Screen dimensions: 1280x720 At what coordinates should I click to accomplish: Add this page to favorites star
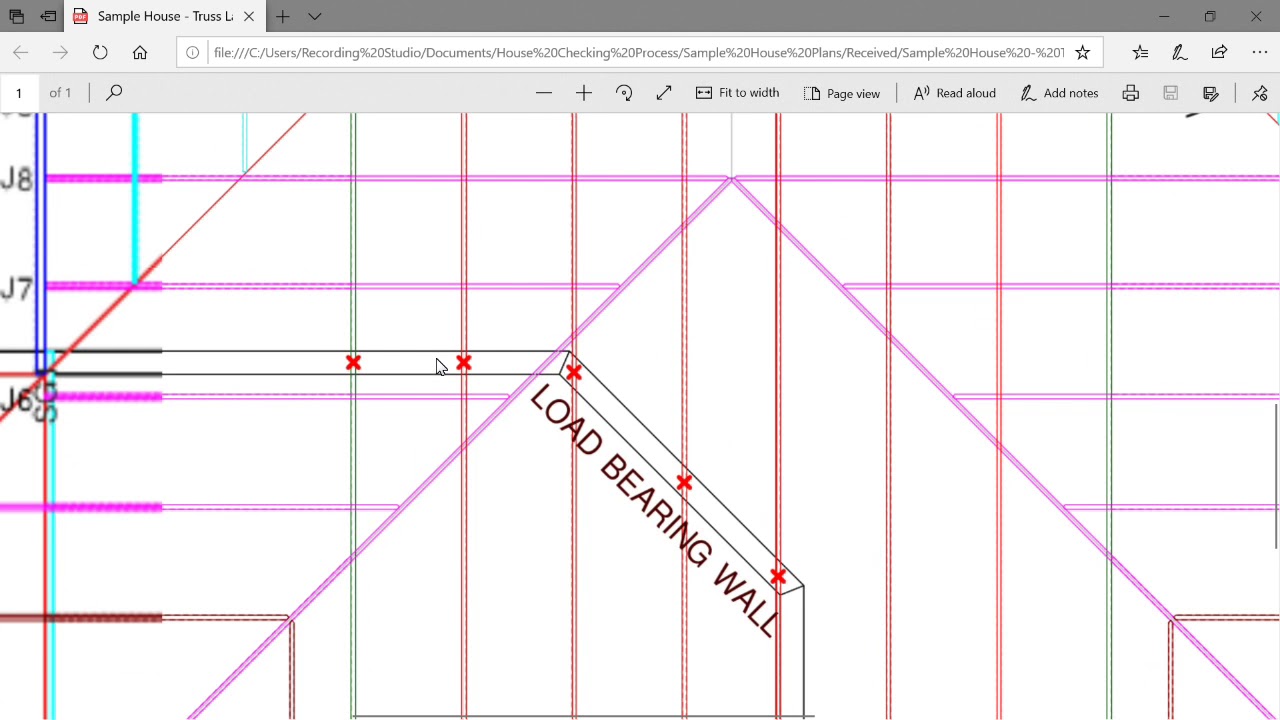pyautogui.click(x=1083, y=53)
